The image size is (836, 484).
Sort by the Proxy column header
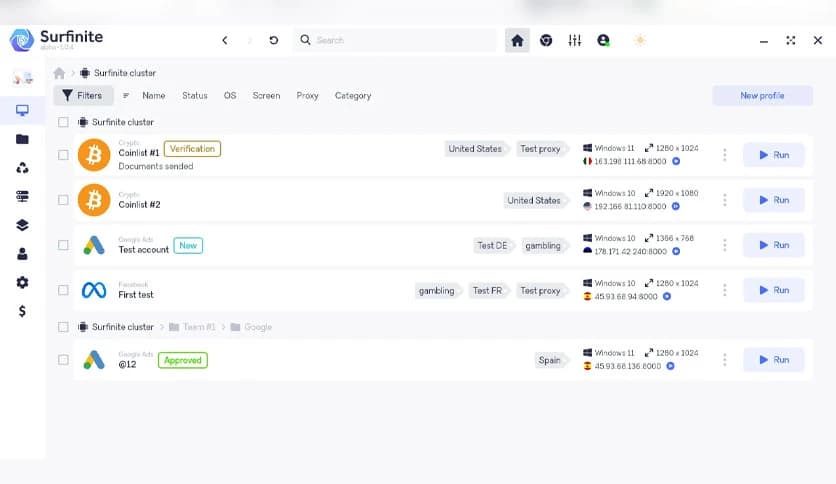307,96
